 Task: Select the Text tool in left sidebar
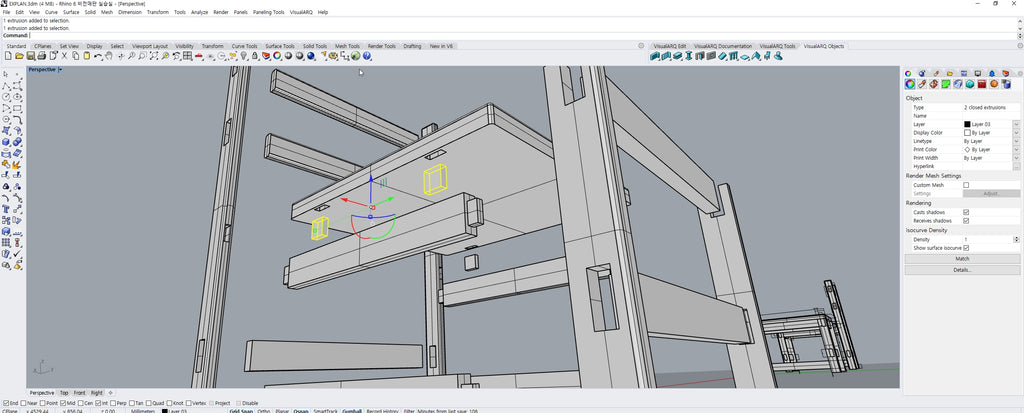click(x=6, y=209)
